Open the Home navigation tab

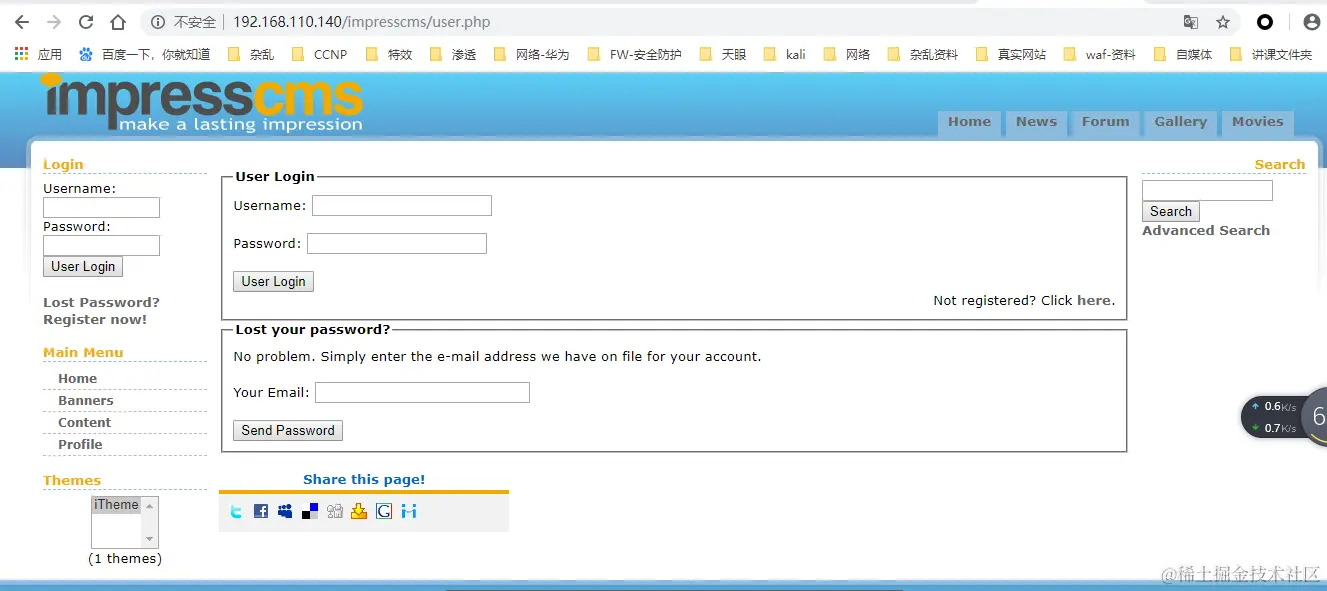[969, 122]
